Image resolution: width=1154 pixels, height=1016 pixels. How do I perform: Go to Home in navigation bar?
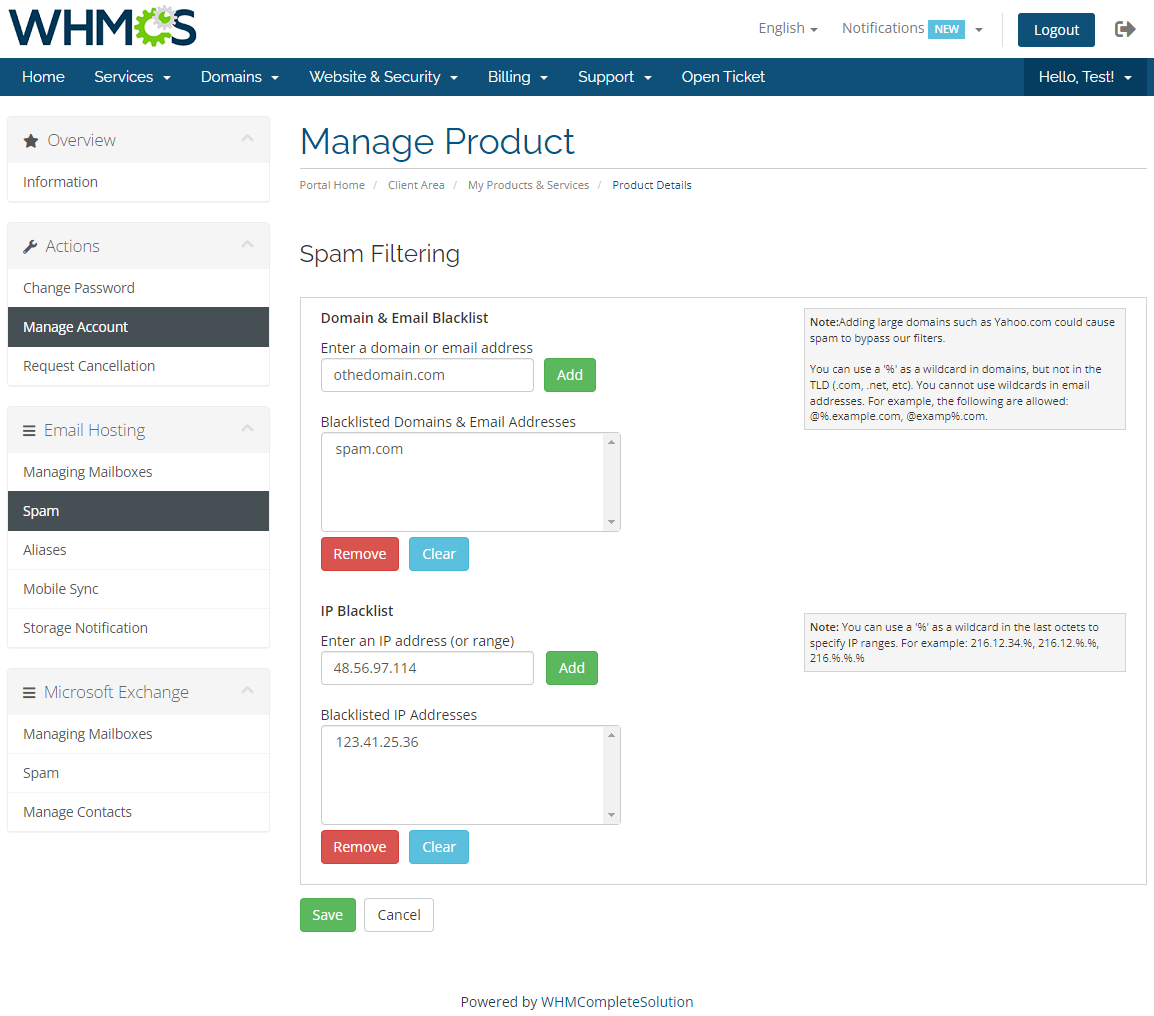pyautogui.click(x=43, y=77)
